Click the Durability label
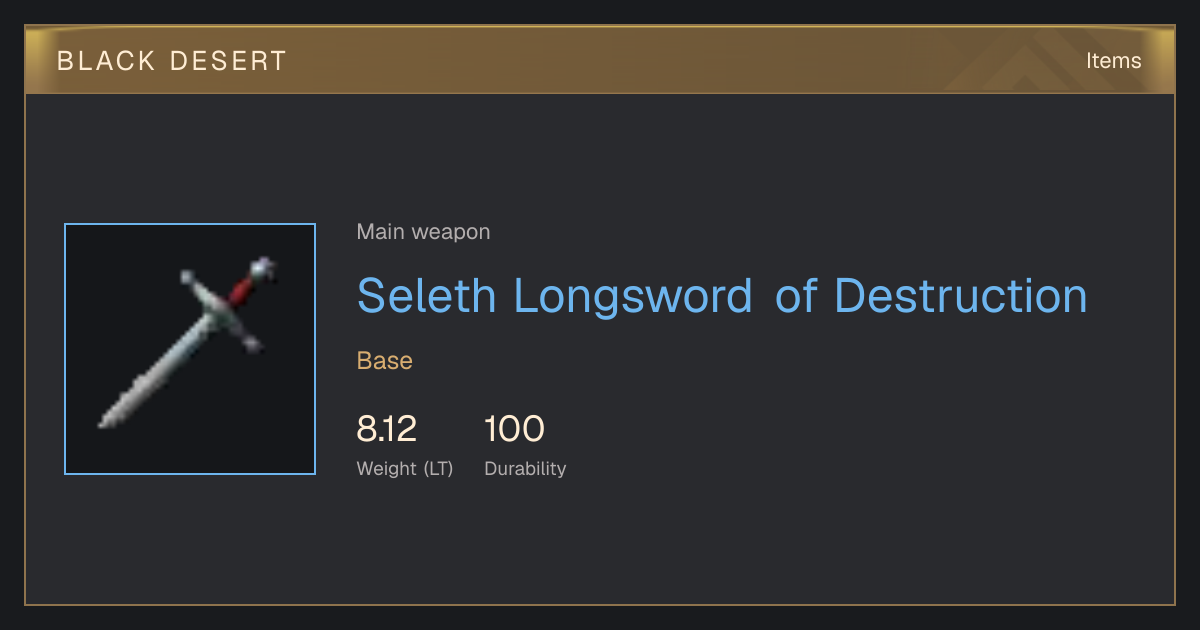Screen dimensions: 1200x630 pyautogui.click(x=525, y=469)
